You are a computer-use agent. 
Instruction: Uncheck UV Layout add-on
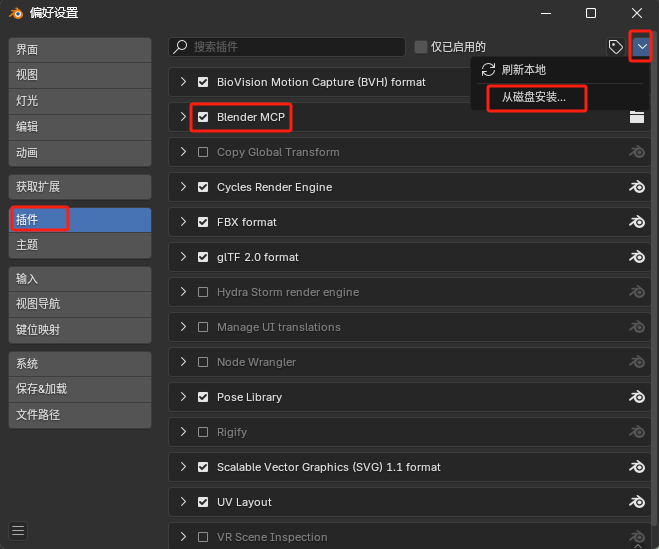(x=203, y=502)
